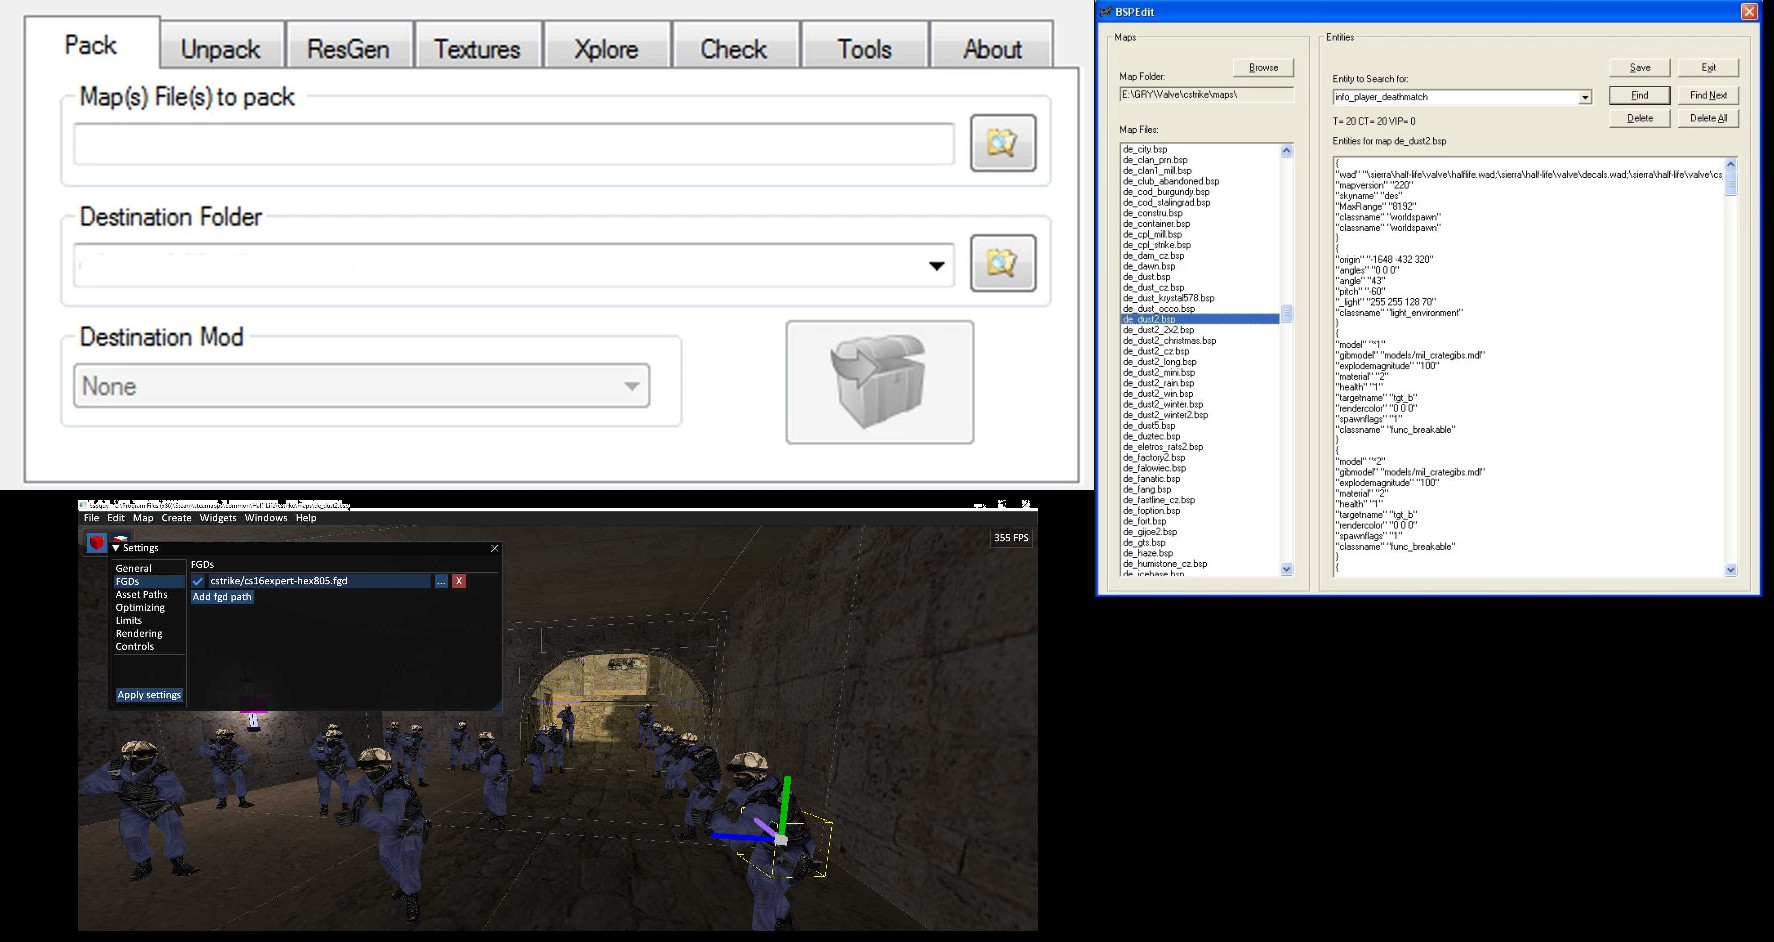Open the fgd file browser with the ... icon
Viewport: 1774px width, 942px height.
pyautogui.click(x=441, y=582)
